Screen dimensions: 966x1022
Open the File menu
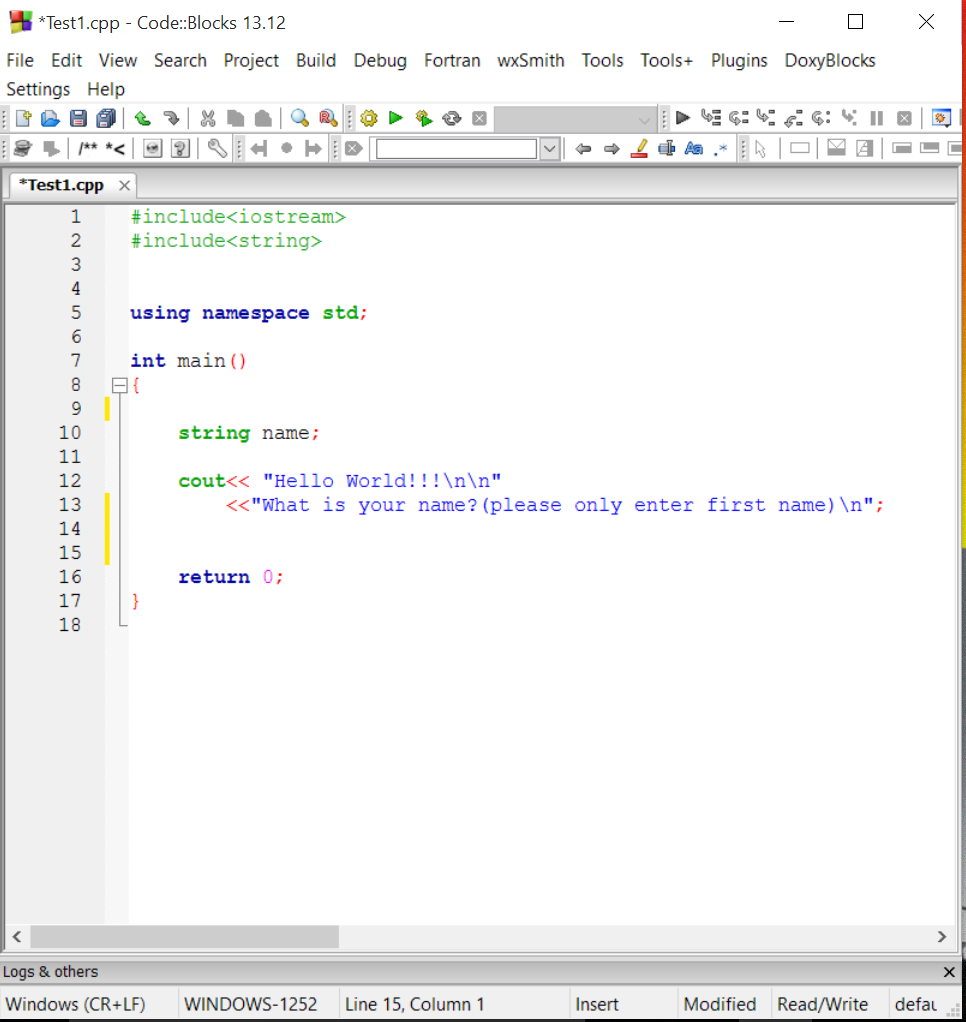coord(20,61)
